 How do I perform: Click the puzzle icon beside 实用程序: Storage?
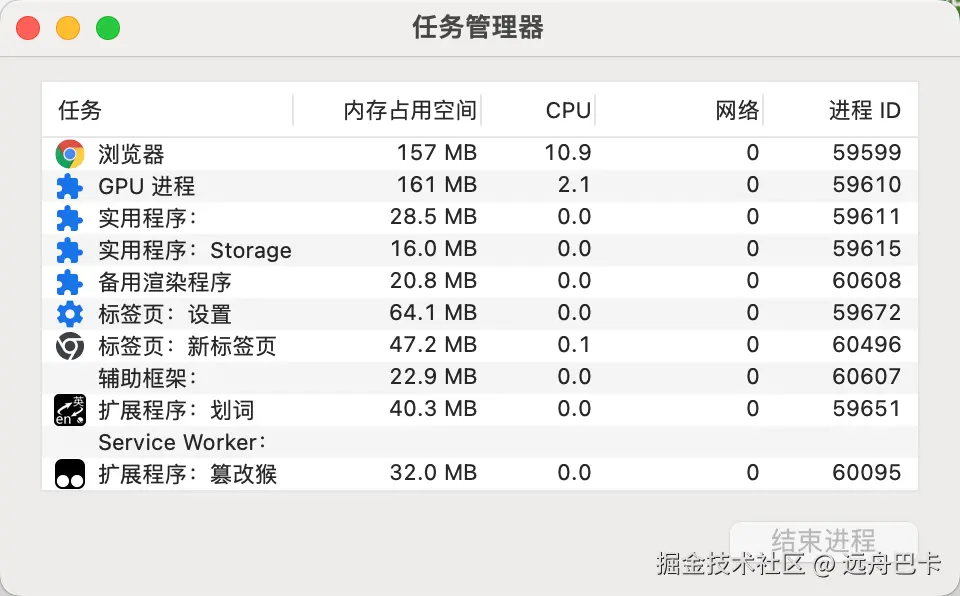(x=69, y=250)
